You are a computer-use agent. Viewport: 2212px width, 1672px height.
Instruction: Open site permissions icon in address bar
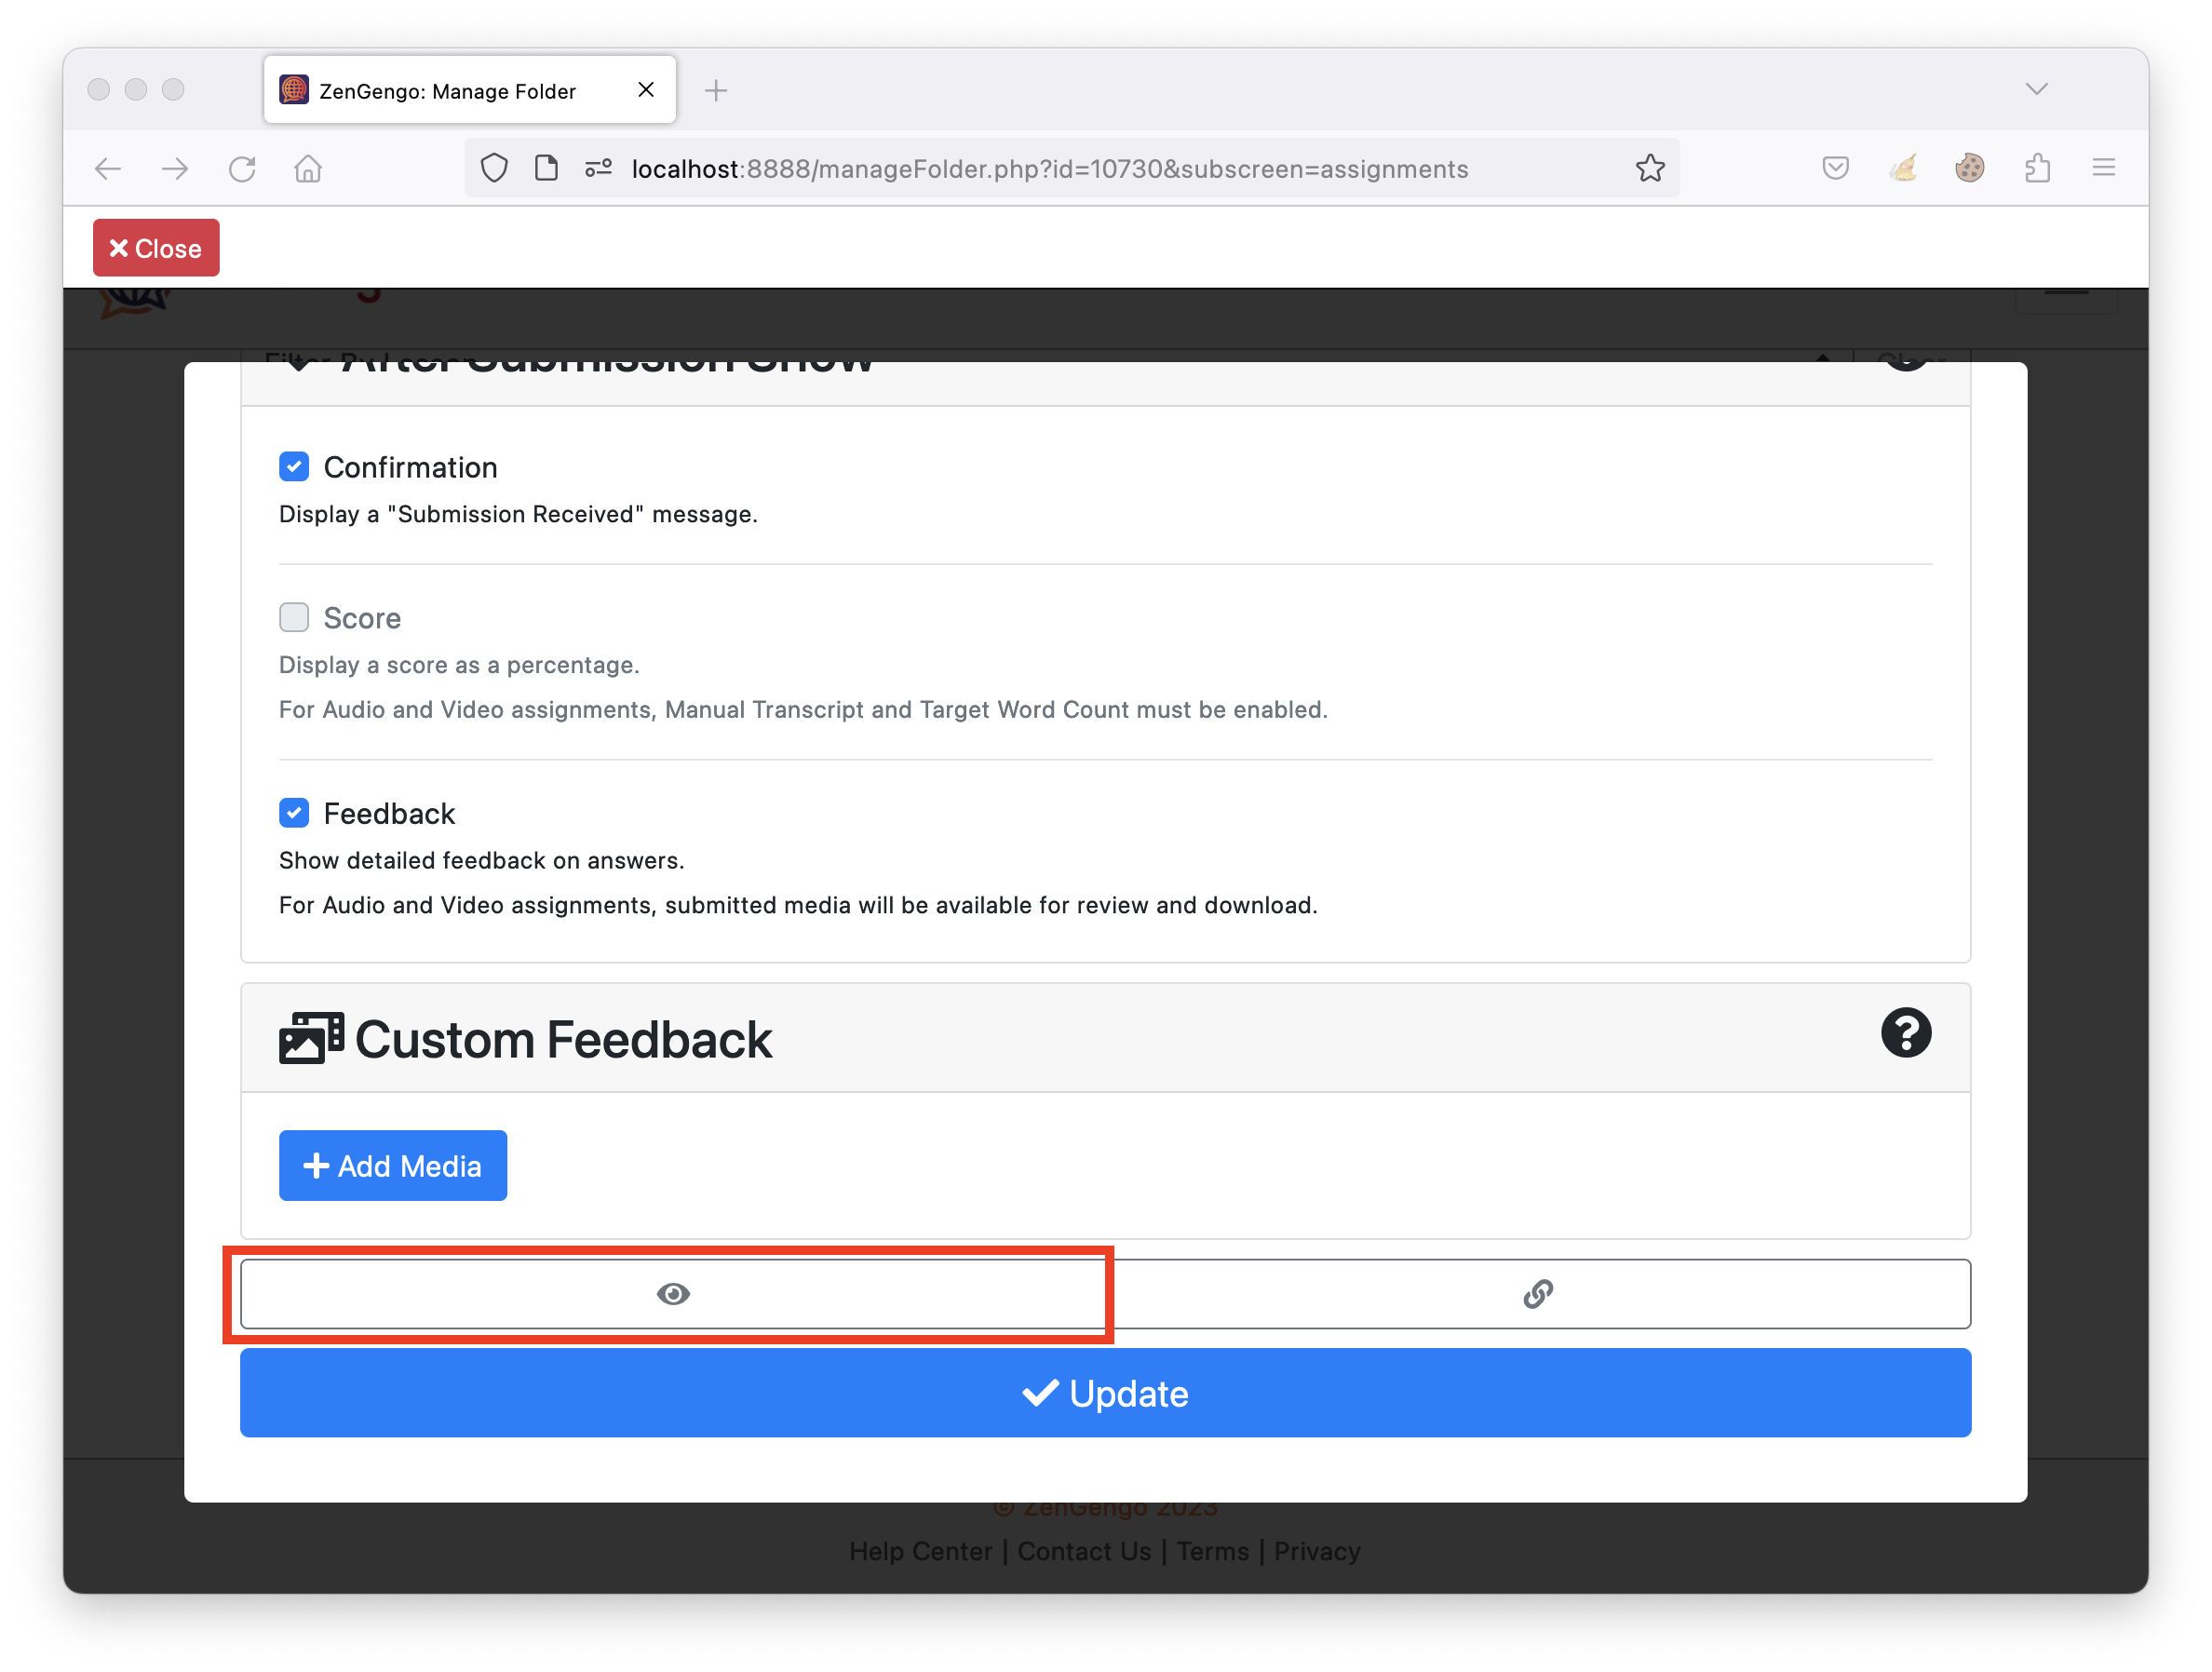pyautogui.click(x=598, y=168)
